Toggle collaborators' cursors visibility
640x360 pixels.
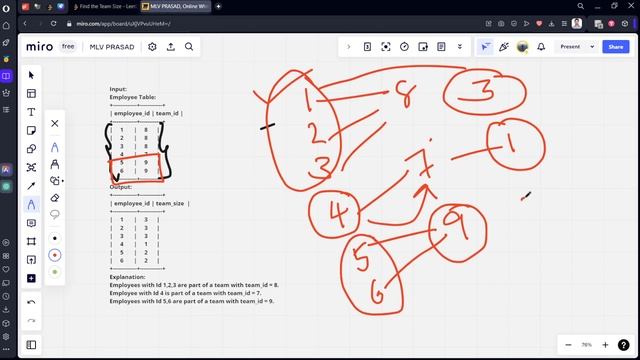(485, 47)
